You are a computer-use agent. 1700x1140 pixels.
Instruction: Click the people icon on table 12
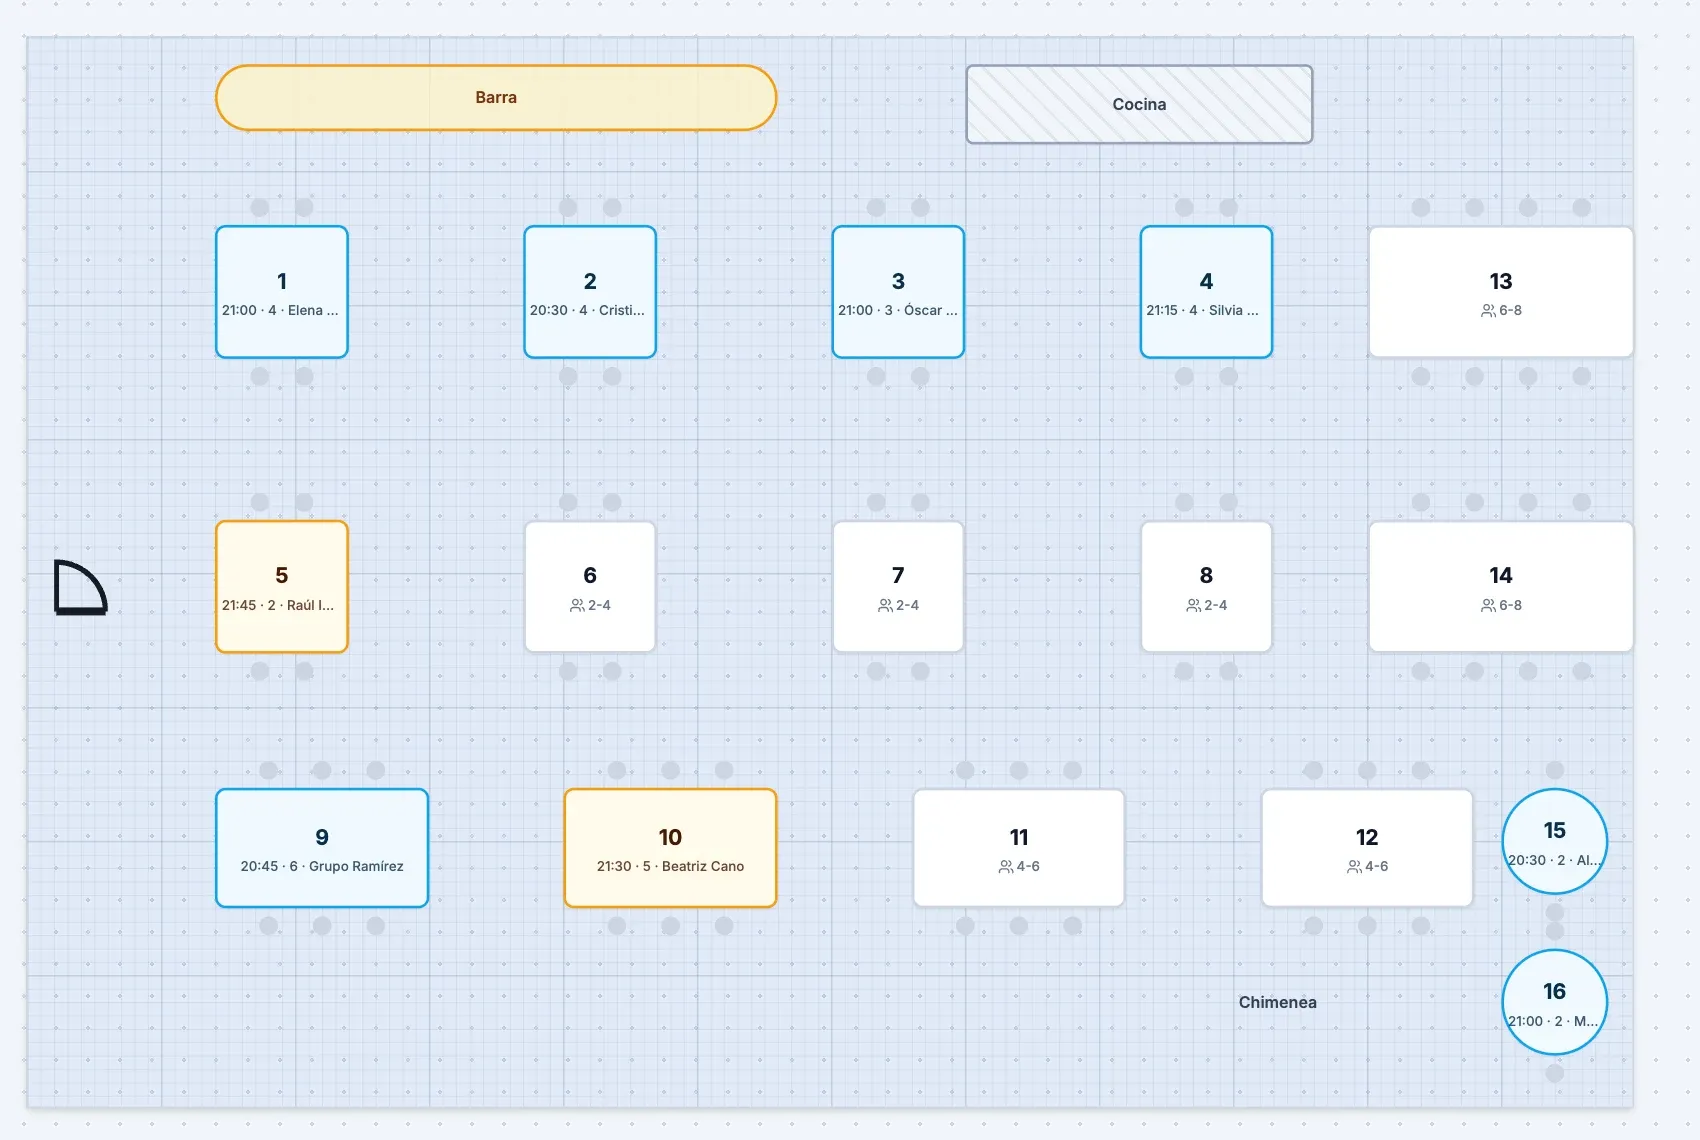point(1354,867)
